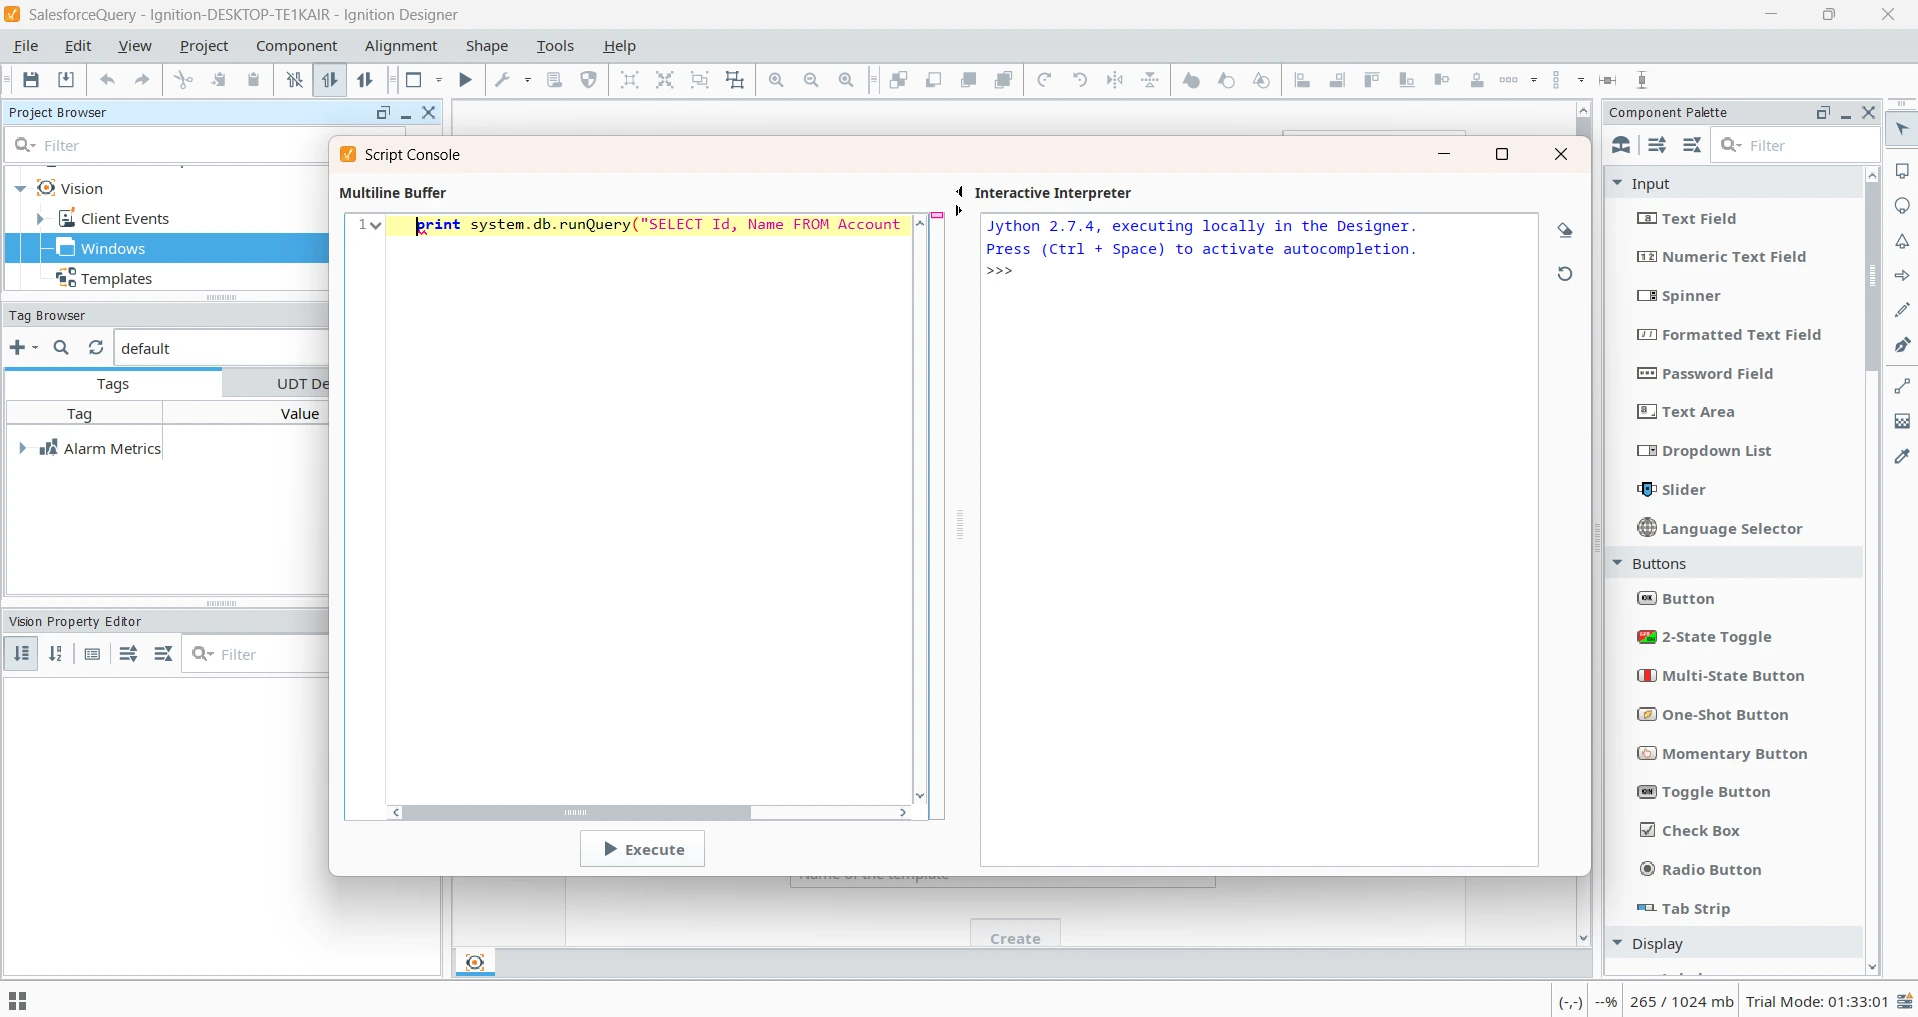Screen dimensions: 1918x1017
Task: Reset the interactive interpreter with the circular arrow
Action: click(x=1567, y=275)
